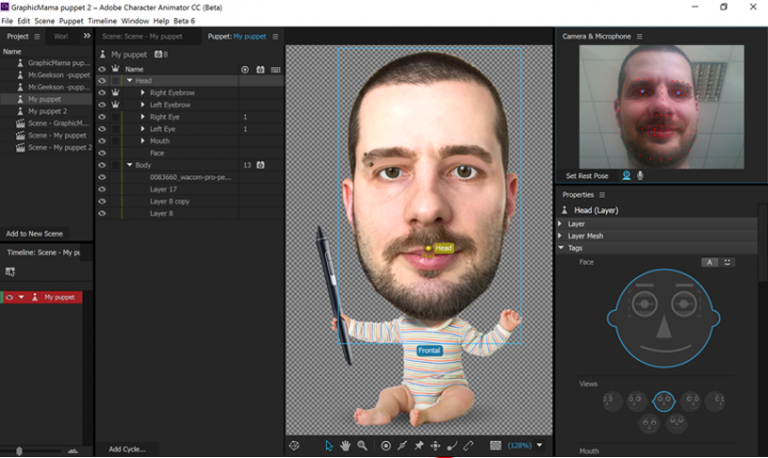
Task: Toggle My puppet track eye in timeline
Action: (x=9, y=297)
